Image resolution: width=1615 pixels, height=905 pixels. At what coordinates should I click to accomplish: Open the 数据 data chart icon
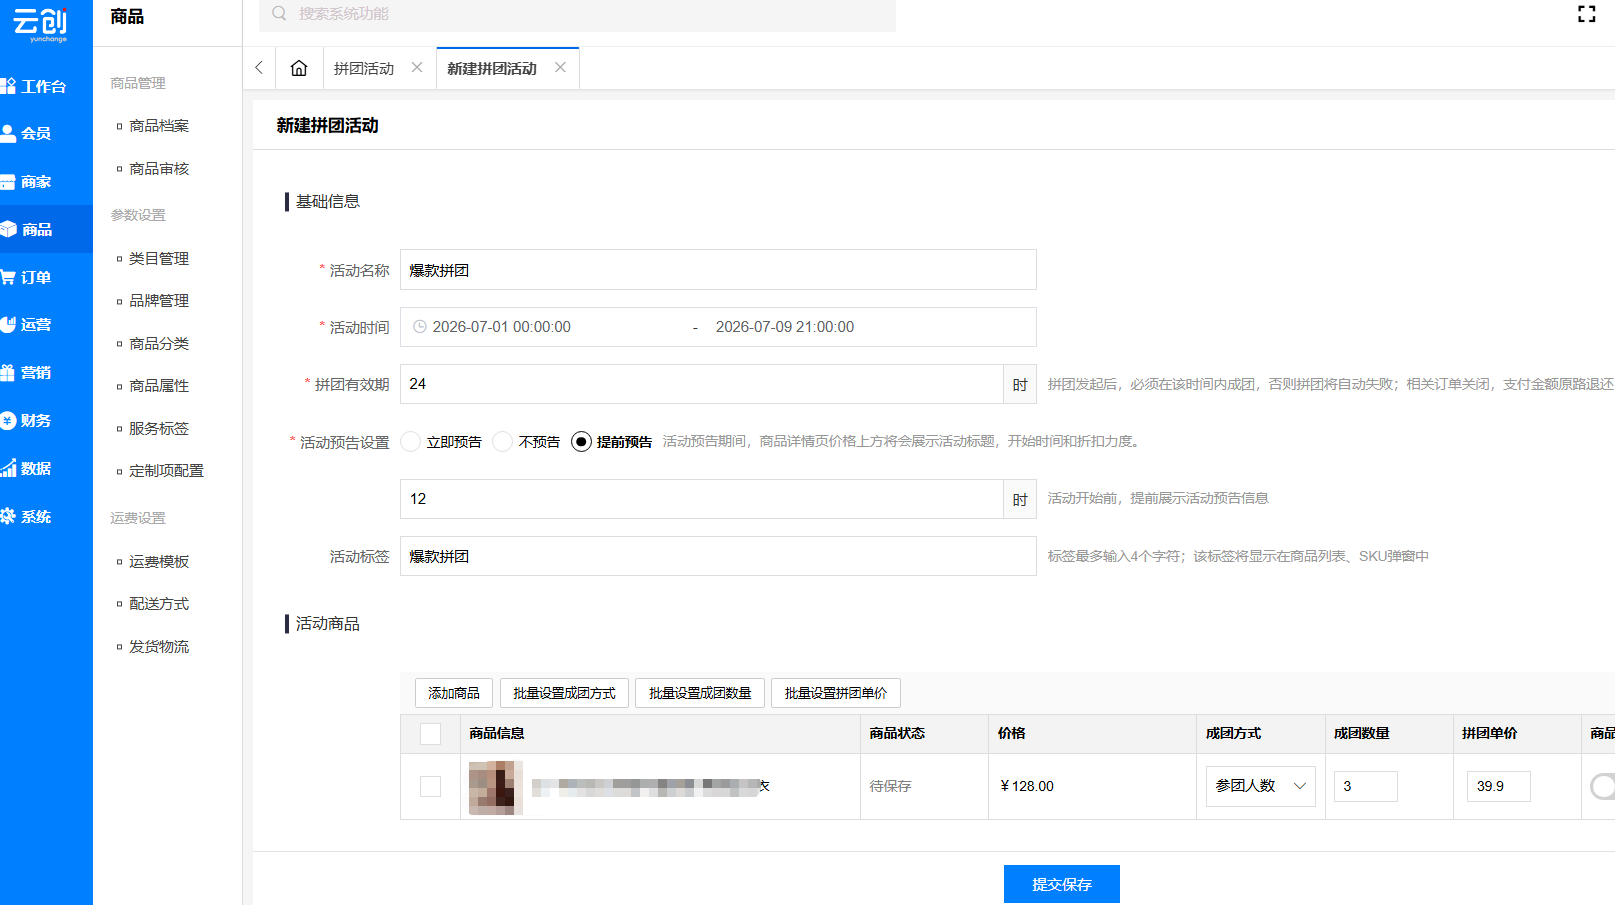[8, 468]
